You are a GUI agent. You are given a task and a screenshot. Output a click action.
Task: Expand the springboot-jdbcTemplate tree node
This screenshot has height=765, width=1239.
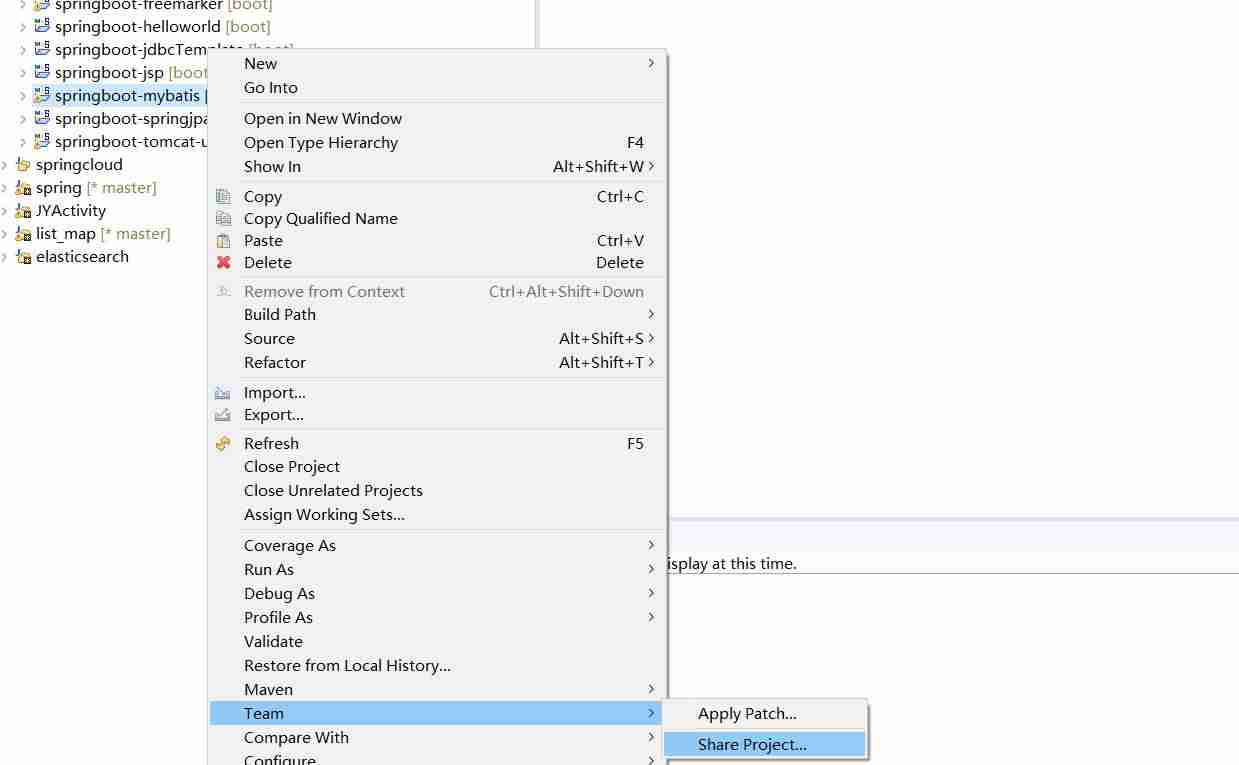click(23, 49)
